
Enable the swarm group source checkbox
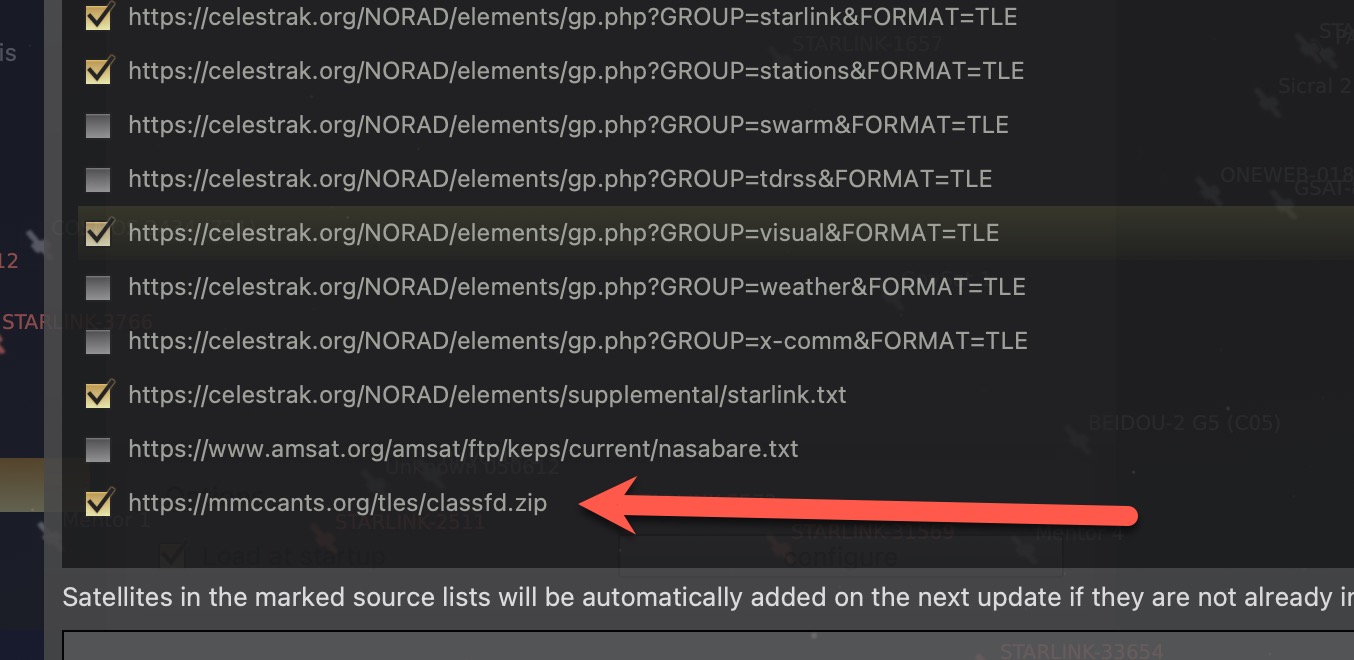point(98,126)
